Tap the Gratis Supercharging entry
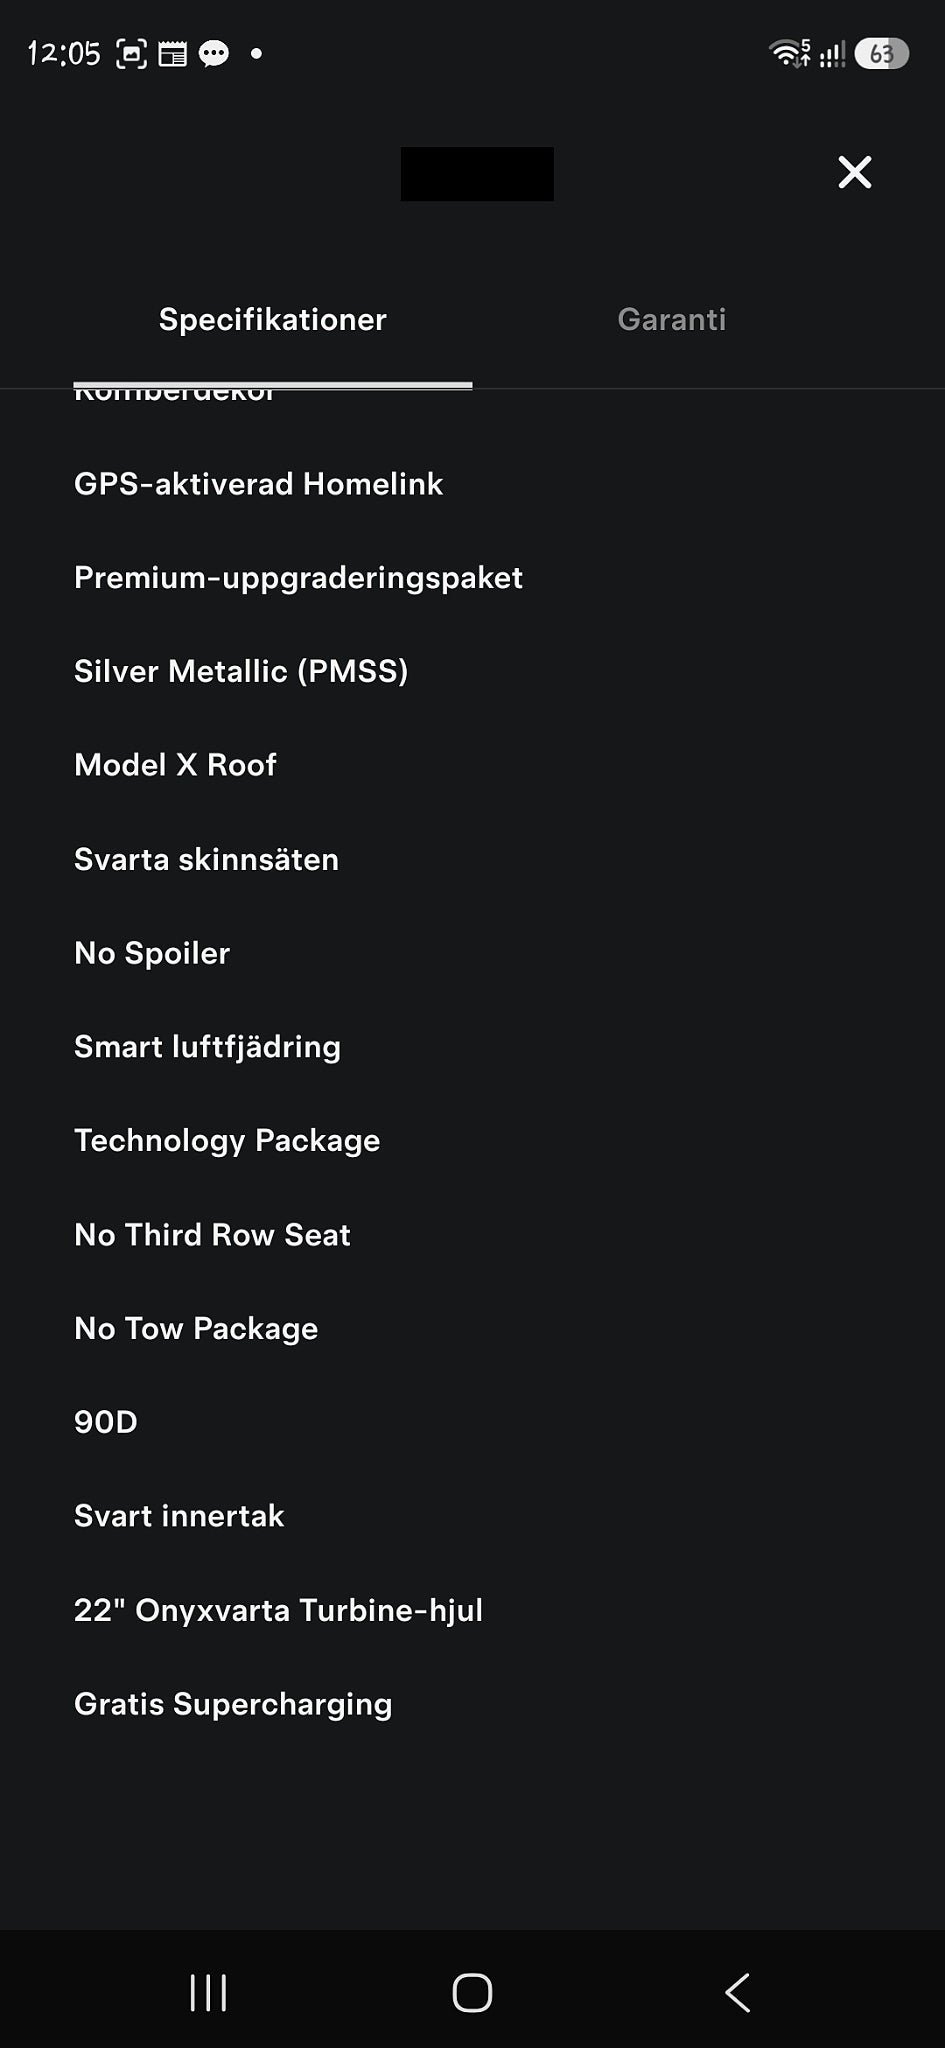This screenshot has width=945, height=2048. [233, 1704]
